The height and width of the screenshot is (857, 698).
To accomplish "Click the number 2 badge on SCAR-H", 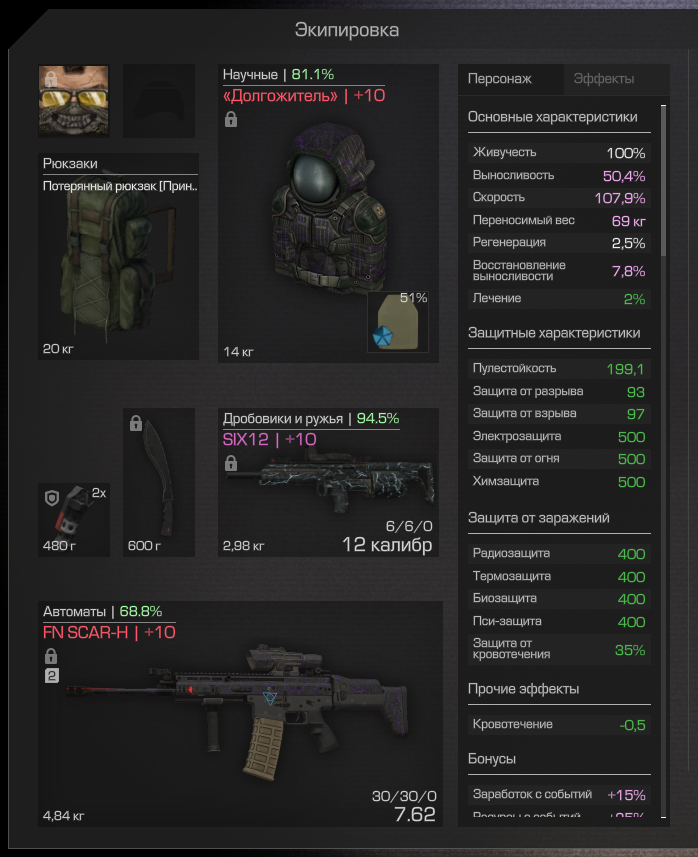I will click(51, 676).
